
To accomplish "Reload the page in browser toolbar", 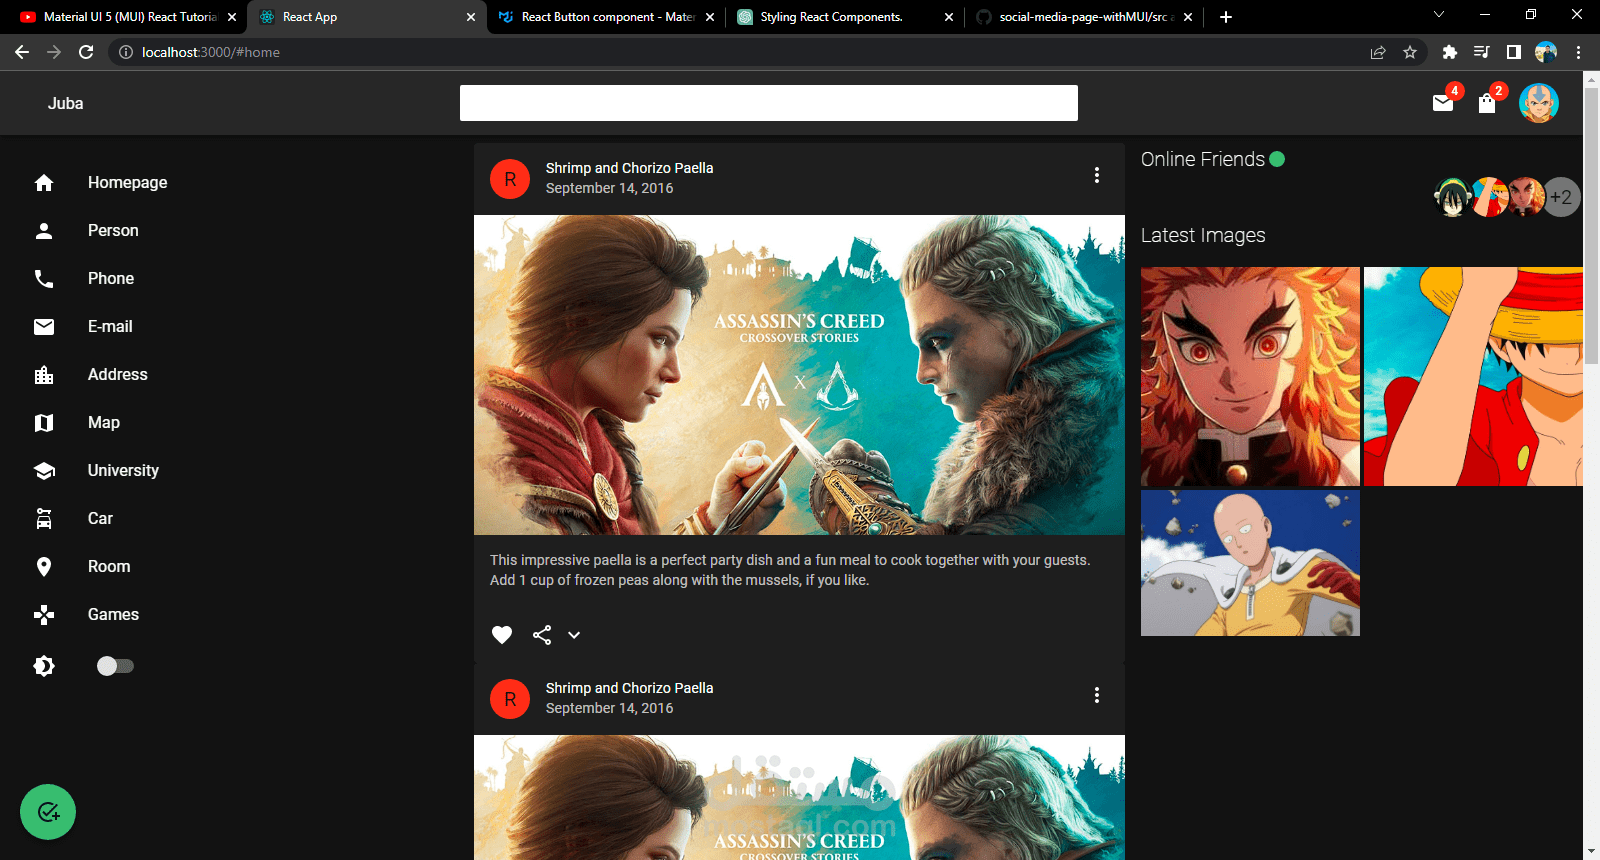I will pyautogui.click(x=86, y=52).
